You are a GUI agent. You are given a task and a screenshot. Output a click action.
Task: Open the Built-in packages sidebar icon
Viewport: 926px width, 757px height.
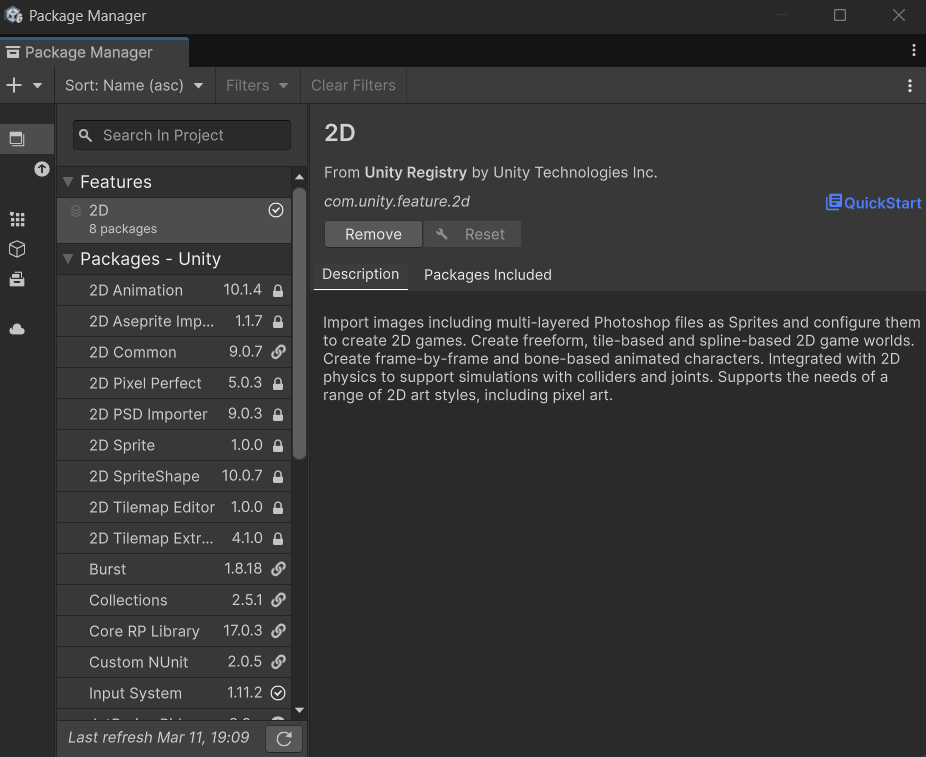17,279
